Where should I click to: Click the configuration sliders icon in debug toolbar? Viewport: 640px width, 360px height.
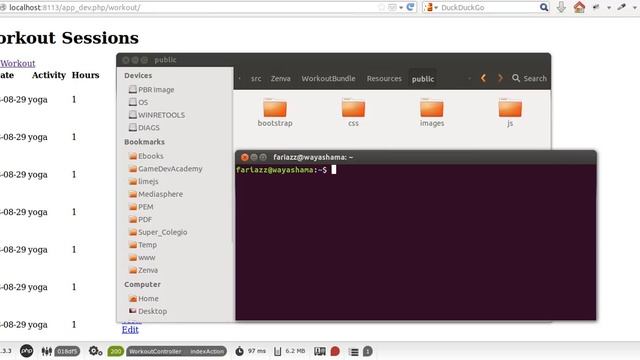(x=47, y=351)
